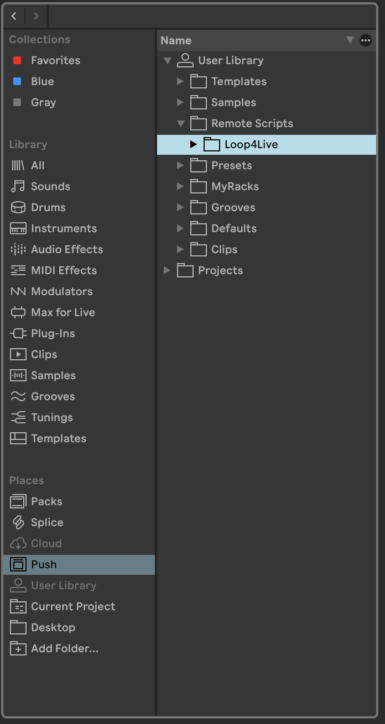
Task: Click the Add Folder... text
Action: tap(65, 649)
